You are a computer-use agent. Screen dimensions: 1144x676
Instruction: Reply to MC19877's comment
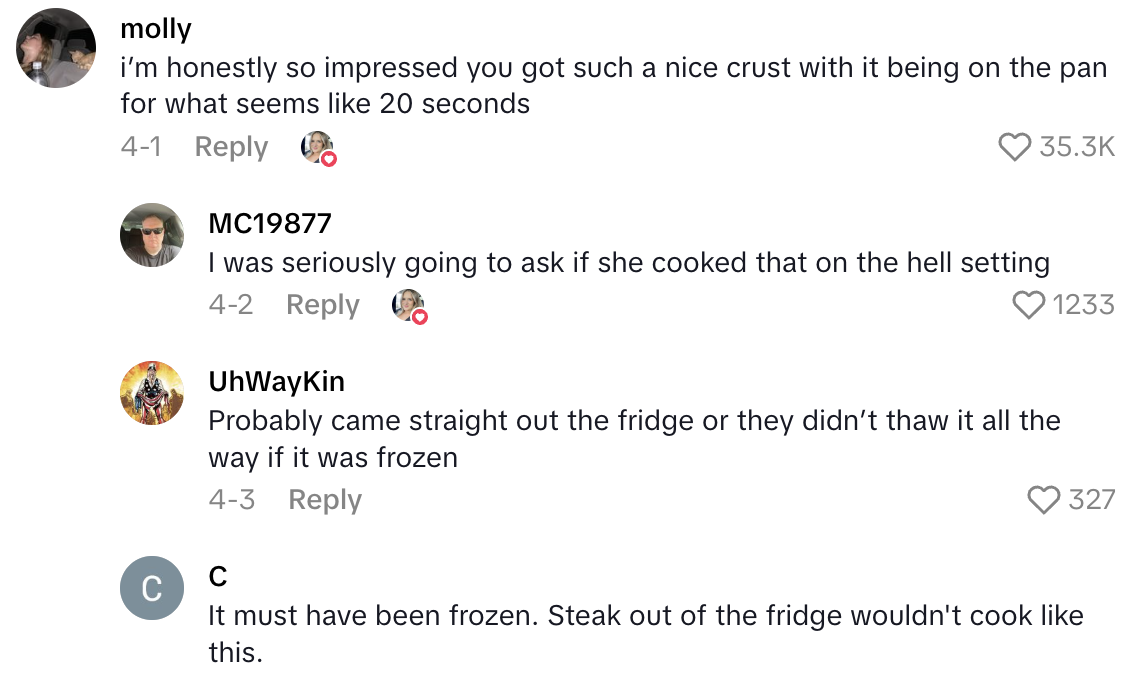coord(322,305)
